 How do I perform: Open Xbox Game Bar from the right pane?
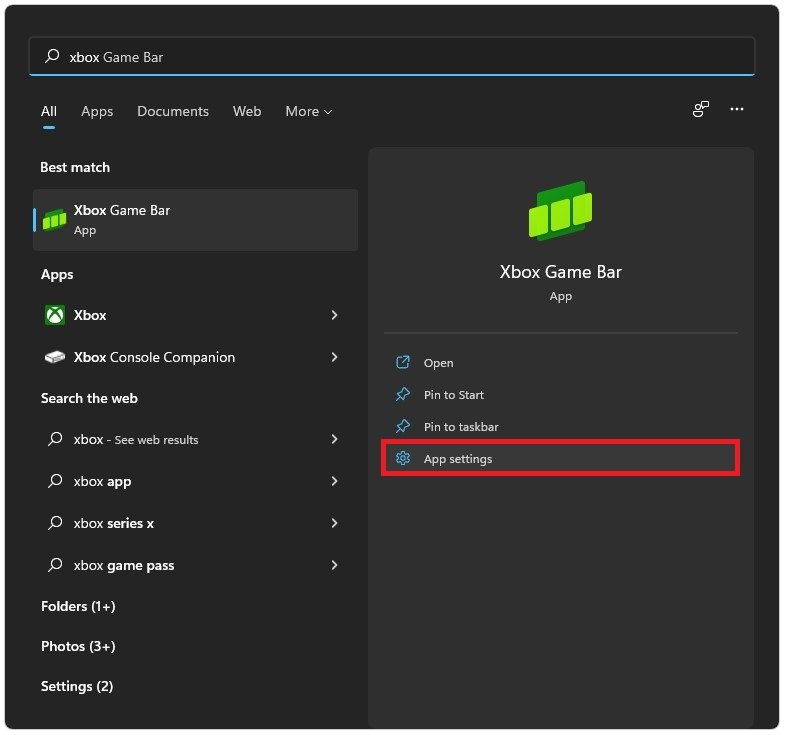coord(438,363)
